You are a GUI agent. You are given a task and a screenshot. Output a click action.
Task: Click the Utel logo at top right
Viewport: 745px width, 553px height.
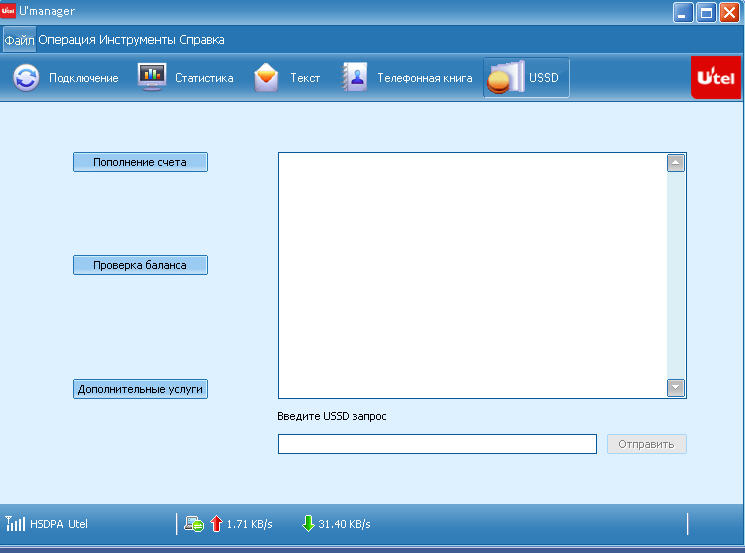click(x=716, y=77)
